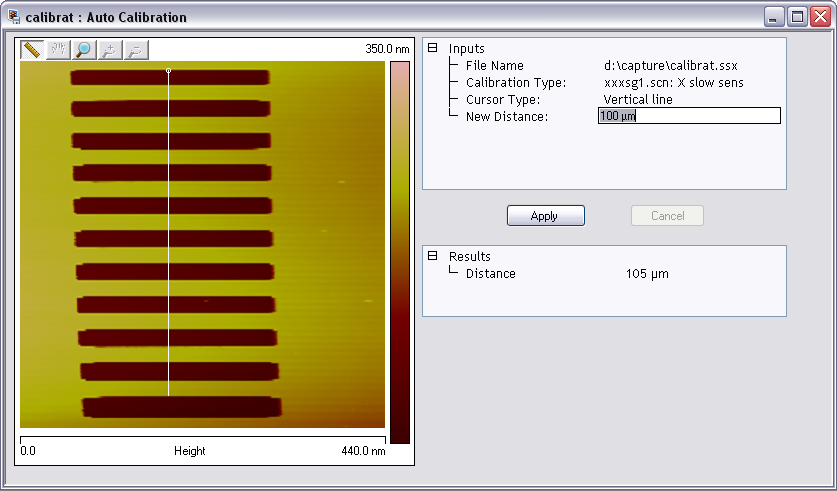Activate the magnifying glass zoom tool
Screen dimensions: 837x491
[84, 50]
